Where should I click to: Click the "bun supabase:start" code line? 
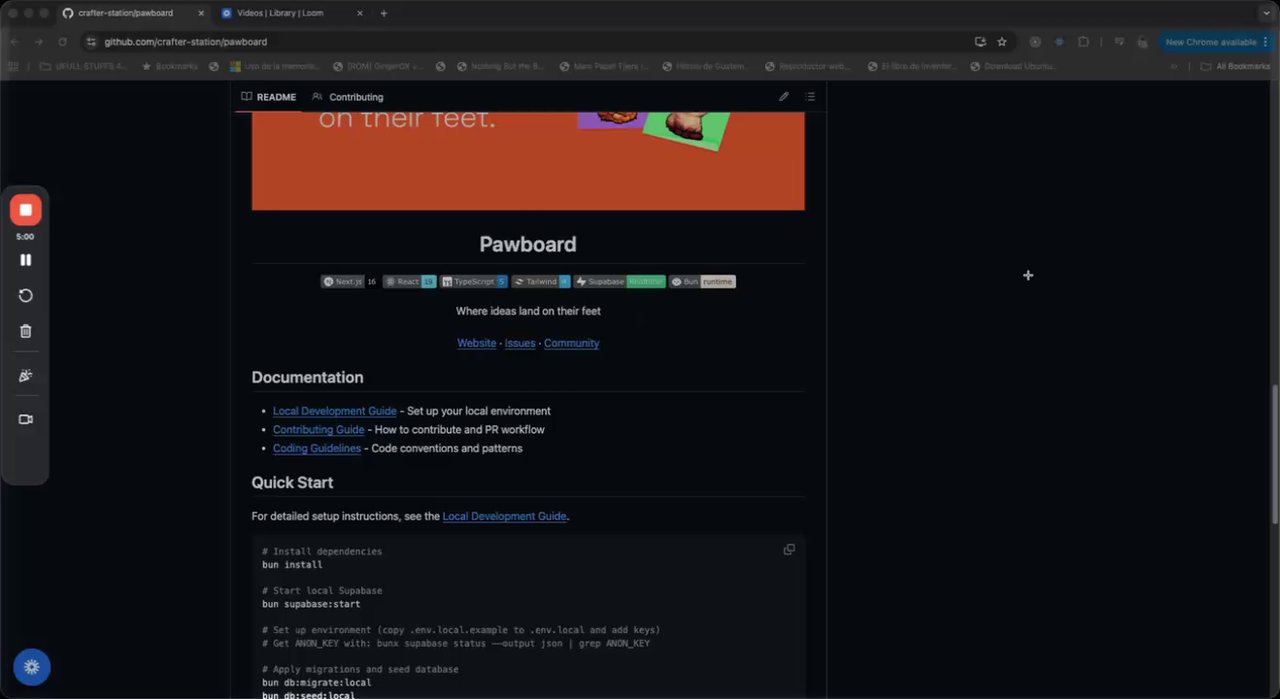[311, 604]
